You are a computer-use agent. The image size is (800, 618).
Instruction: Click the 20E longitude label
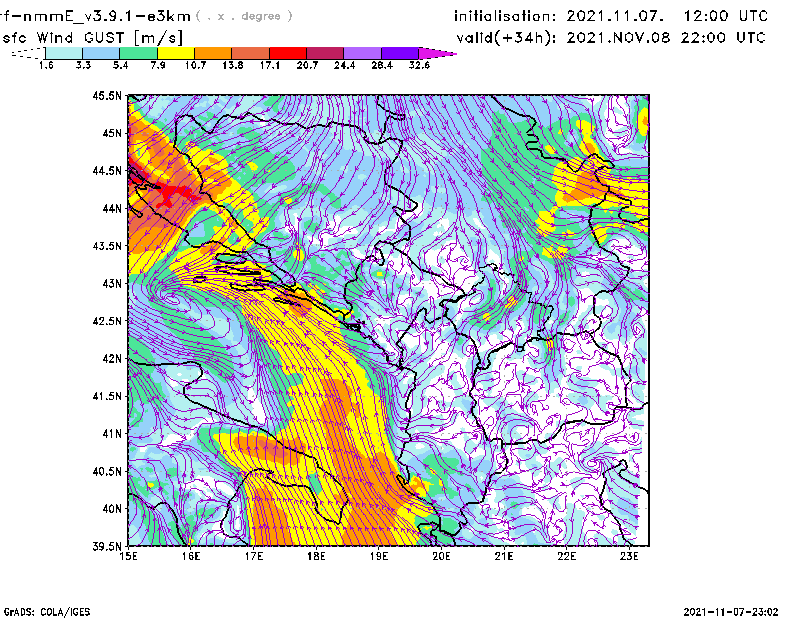[x=441, y=556]
